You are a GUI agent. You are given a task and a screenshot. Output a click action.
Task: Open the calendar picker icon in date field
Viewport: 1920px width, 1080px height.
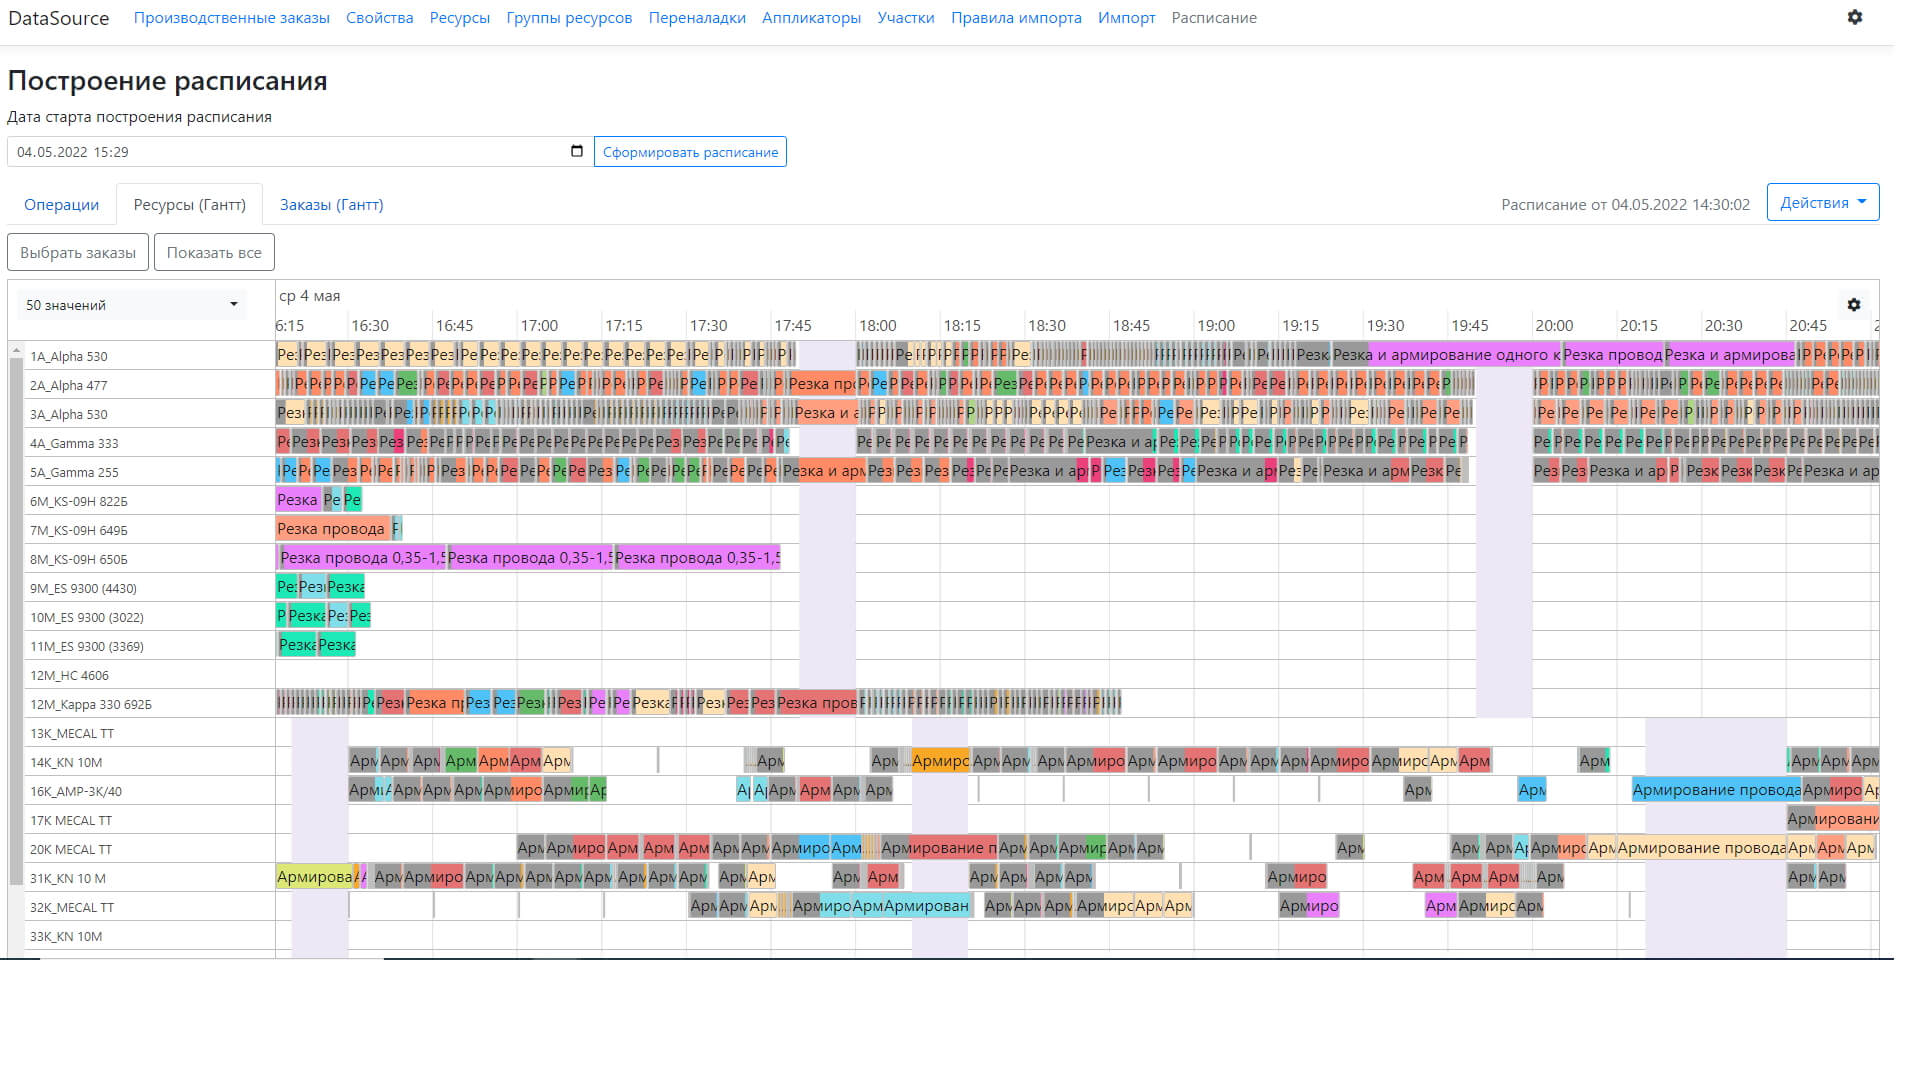(x=576, y=151)
